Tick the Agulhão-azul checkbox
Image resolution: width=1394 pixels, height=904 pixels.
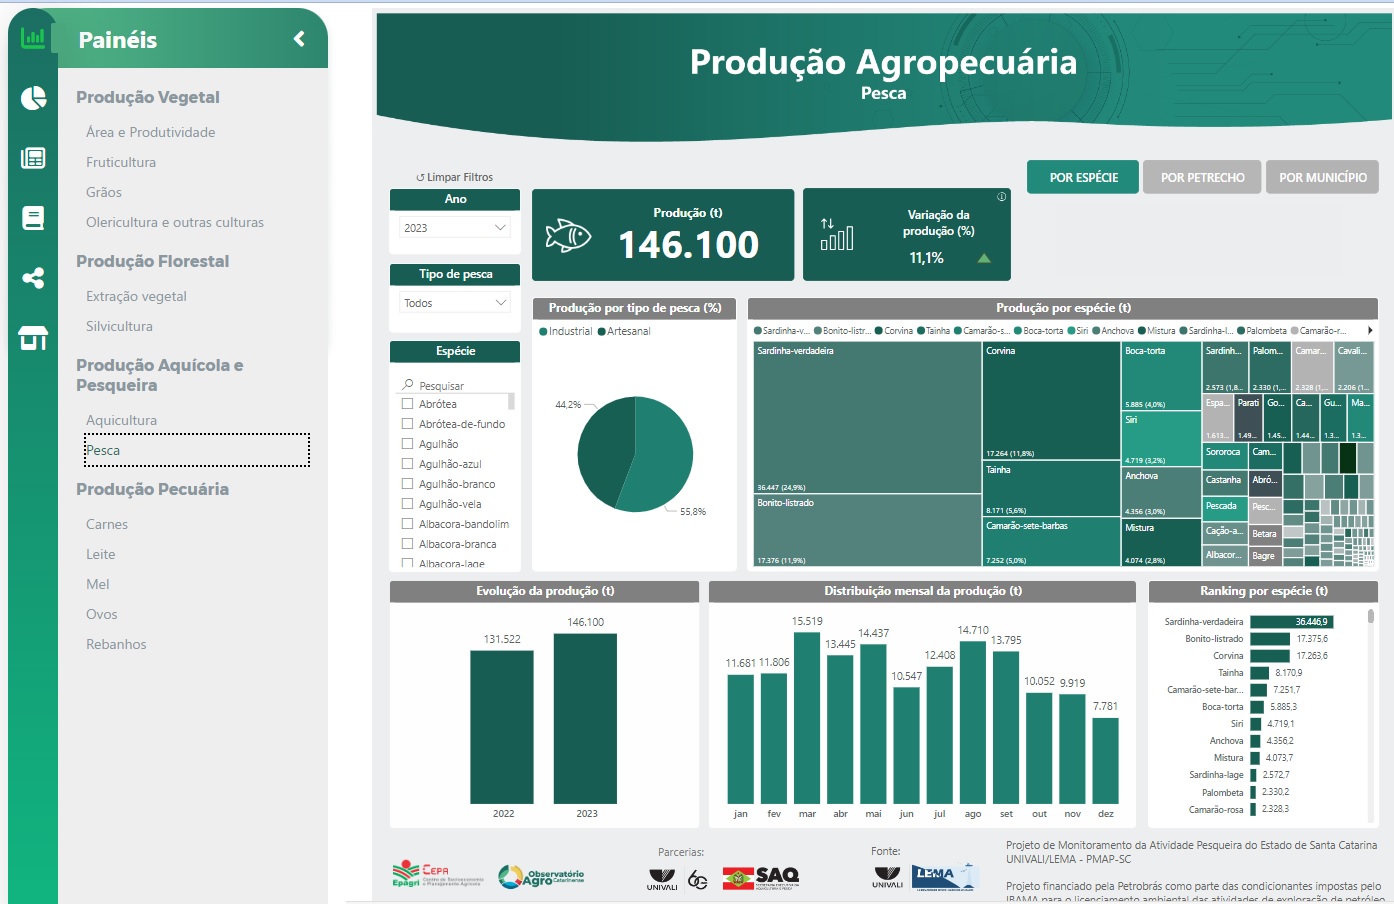tap(407, 464)
